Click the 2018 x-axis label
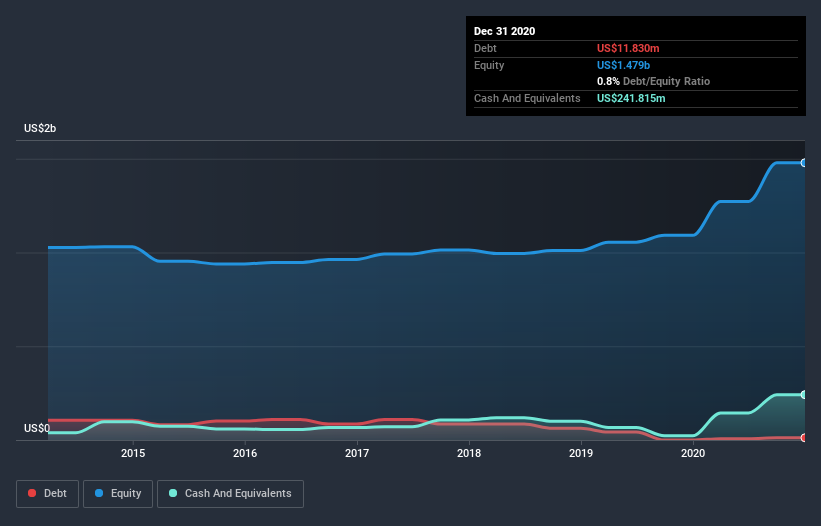Viewport: 821px width, 526px height. pyautogui.click(x=469, y=453)
